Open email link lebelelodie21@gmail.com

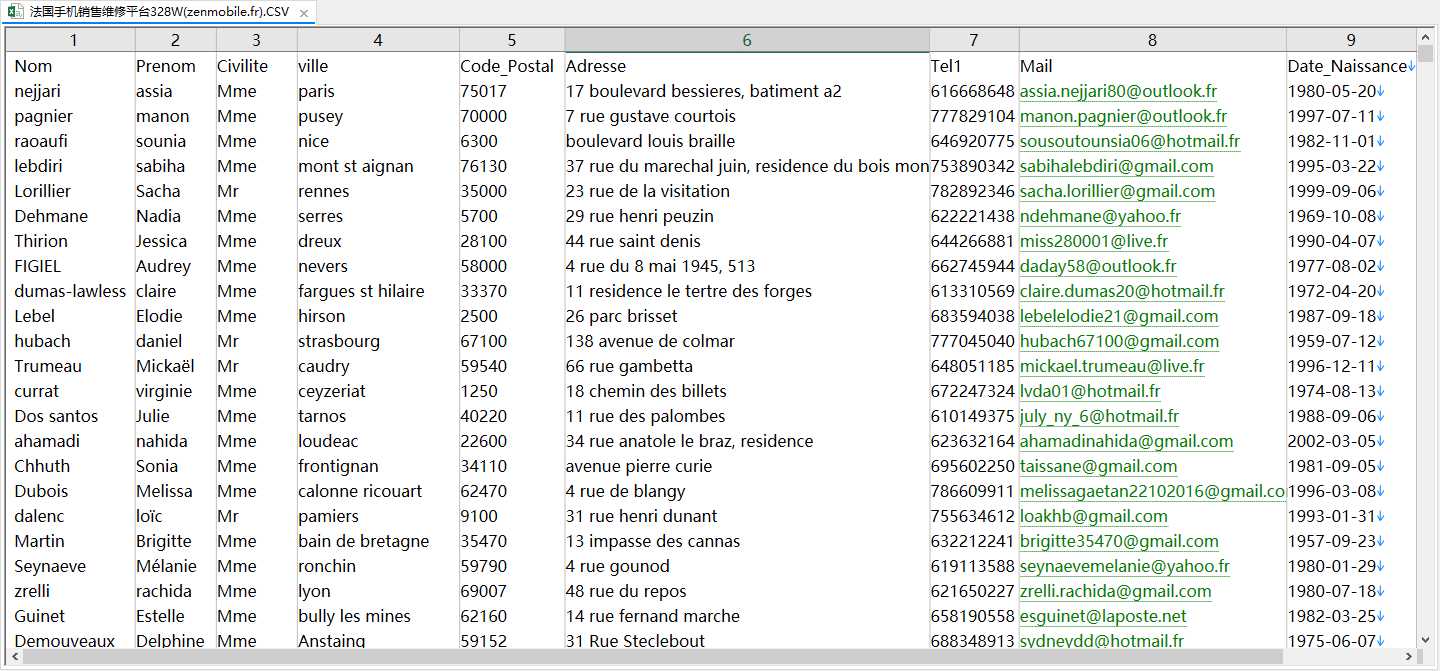tap(1119, 316)
